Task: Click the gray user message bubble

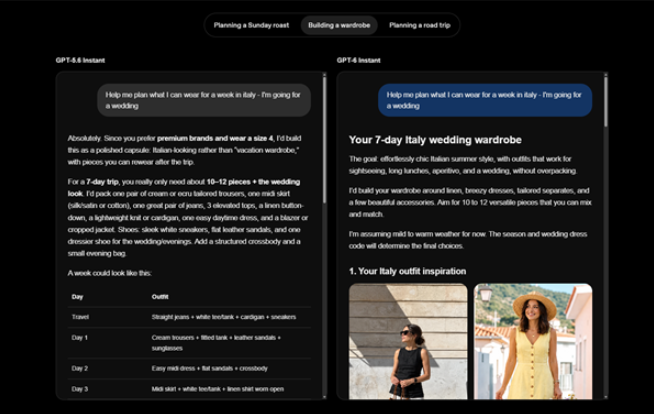Action: click(204, 100)
